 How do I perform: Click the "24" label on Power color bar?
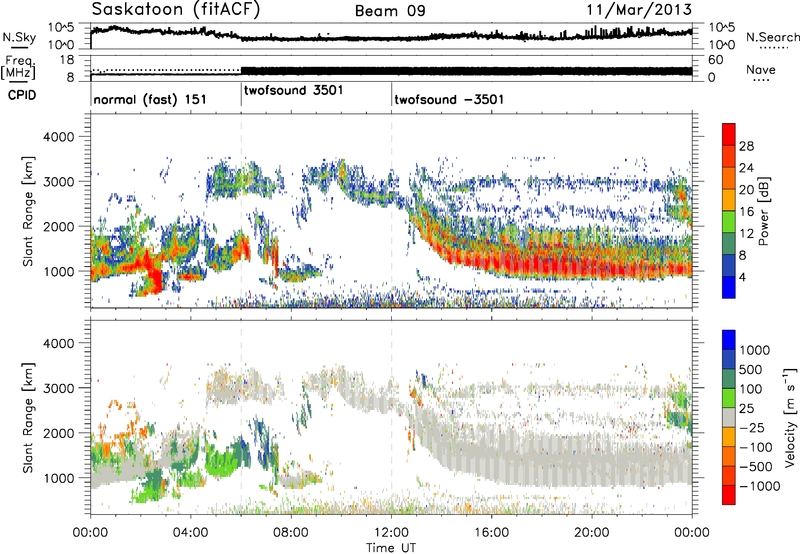click(x=746, y=168)
